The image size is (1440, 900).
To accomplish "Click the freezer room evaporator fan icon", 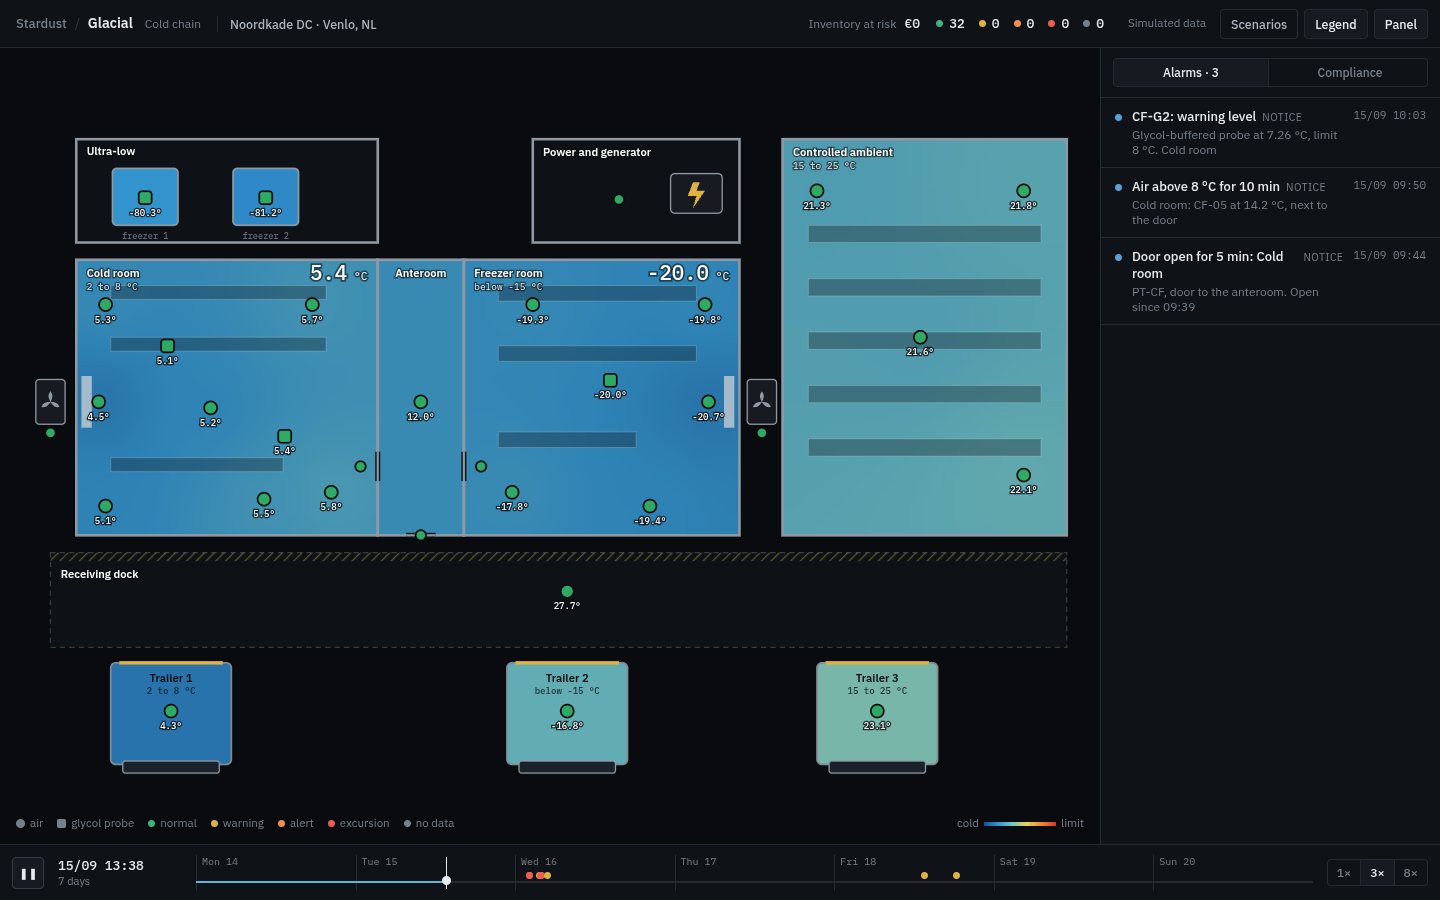I will pos(762,402).
